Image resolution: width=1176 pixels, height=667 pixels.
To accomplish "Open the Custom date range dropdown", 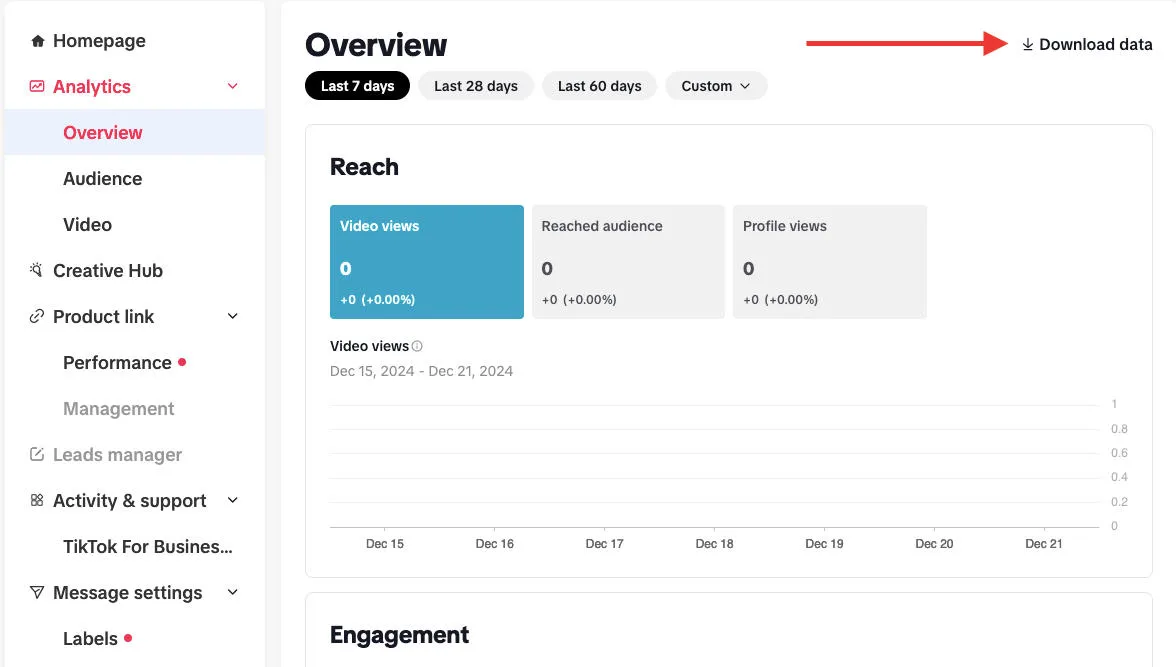I will click(x=716, y=86).
